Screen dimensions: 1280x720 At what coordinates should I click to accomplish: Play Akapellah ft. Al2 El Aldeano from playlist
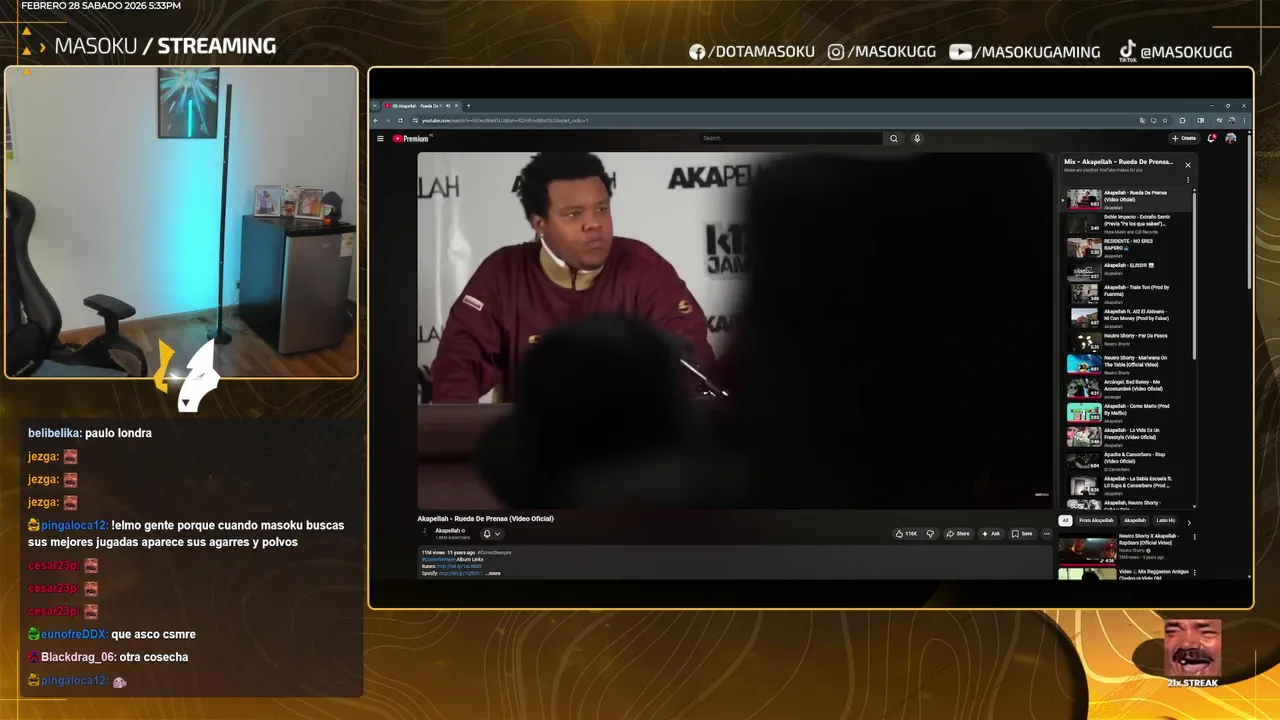[x=1125, y=318]
